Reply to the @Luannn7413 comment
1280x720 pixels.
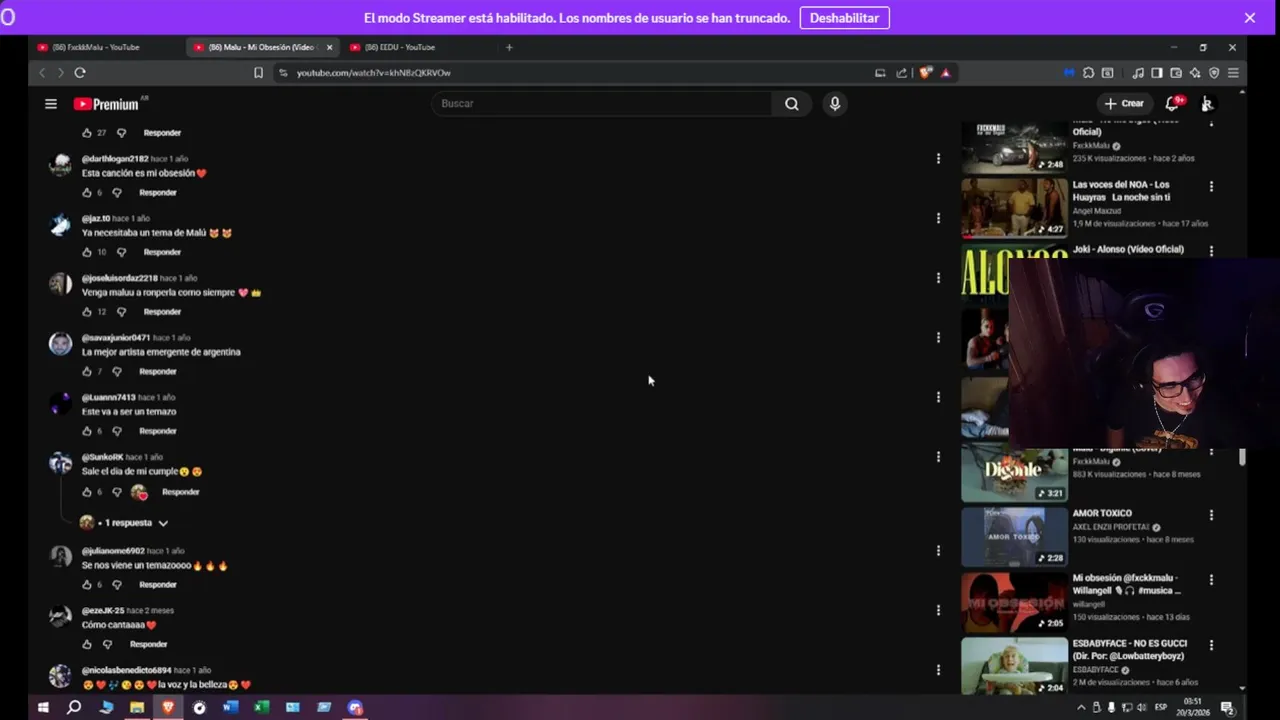pos(158,431)
